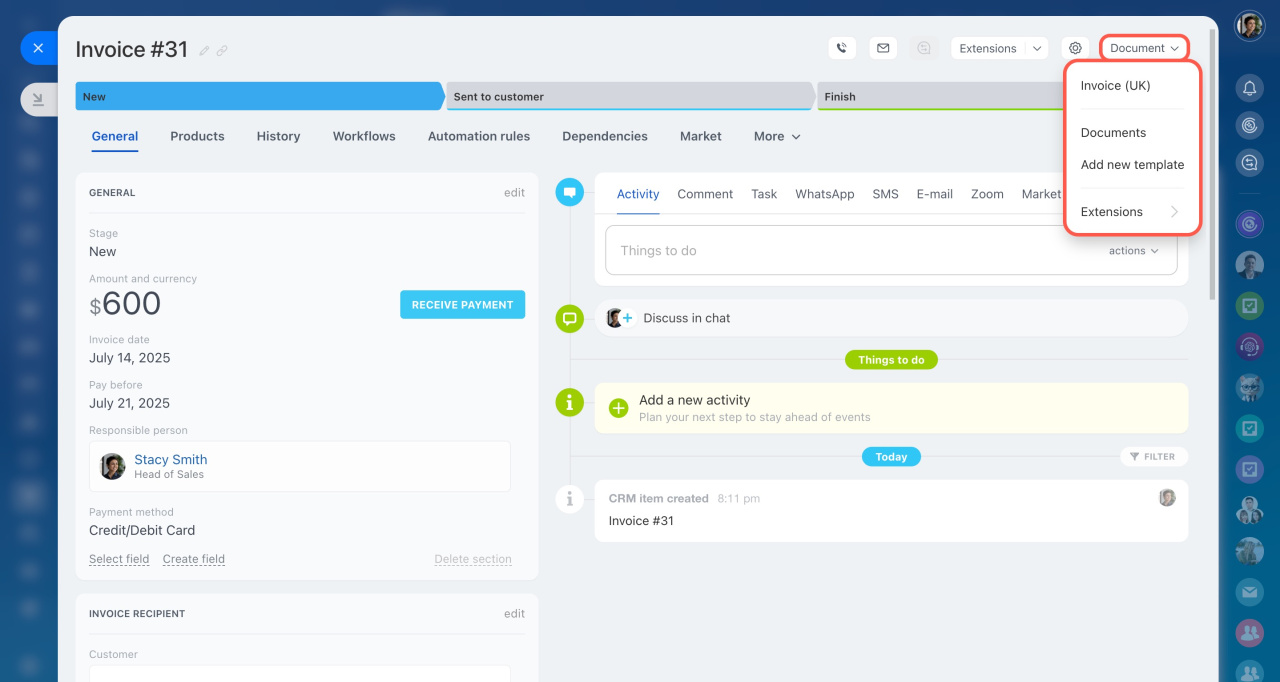Viewport: 1280px width, 682px height.
Task: Click the Filter button in timeline
Action: [1153, 457]
